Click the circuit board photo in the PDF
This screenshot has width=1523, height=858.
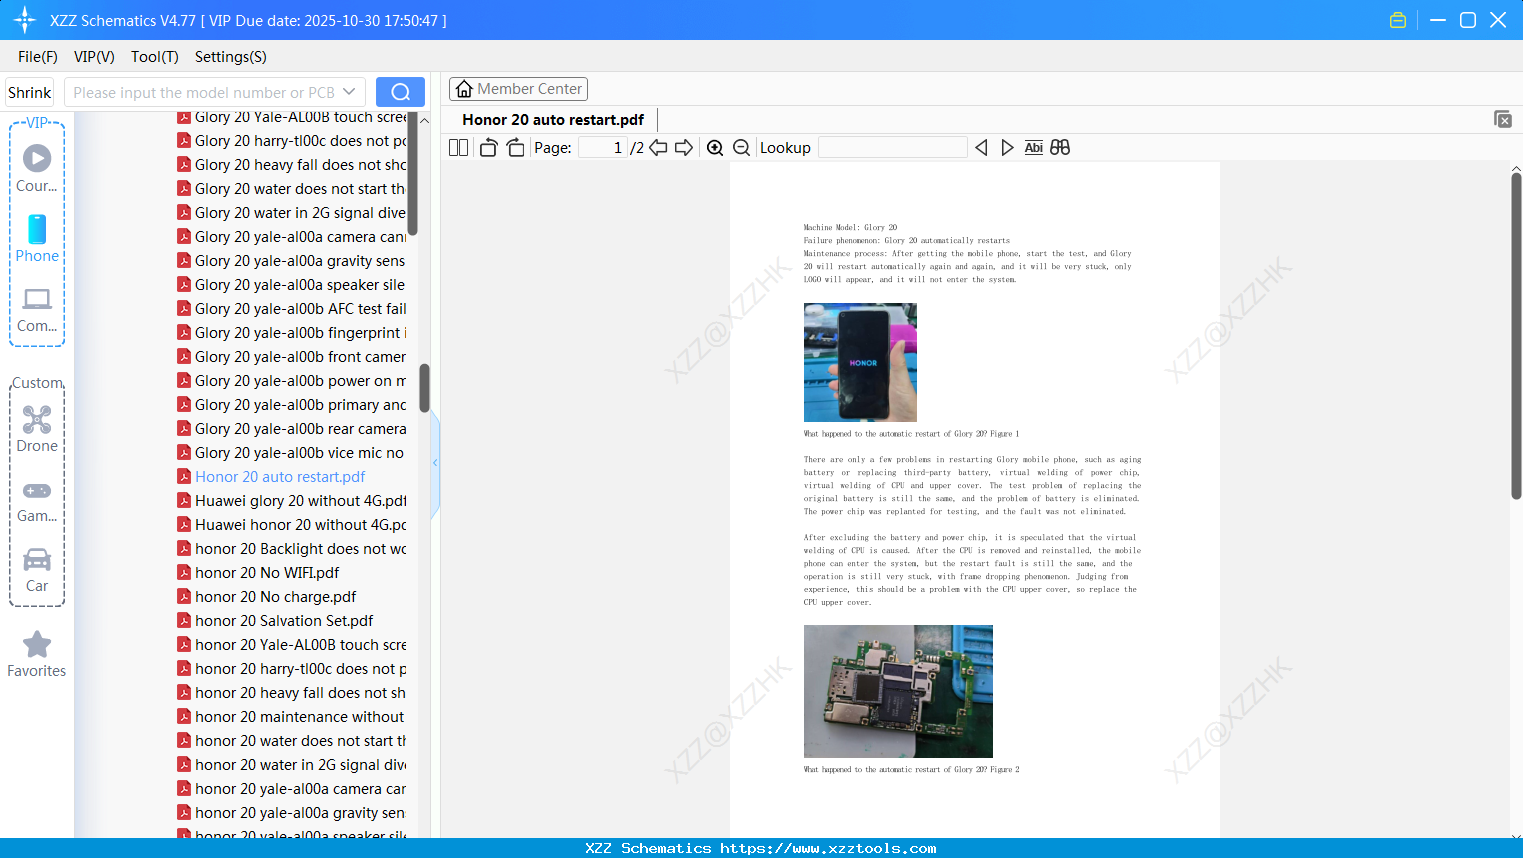coord(898,691)
